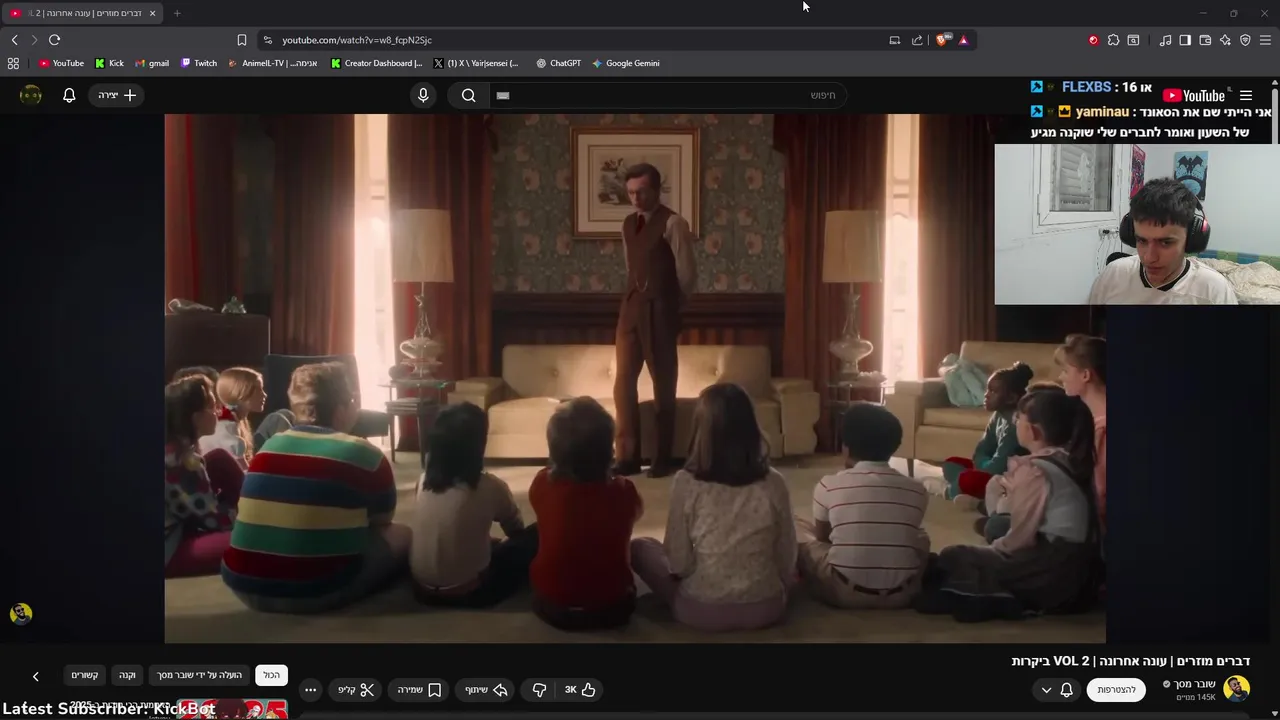The image size is (1280, 720).
Task: Click the Clip scissors button
Action: pos(356,690)
